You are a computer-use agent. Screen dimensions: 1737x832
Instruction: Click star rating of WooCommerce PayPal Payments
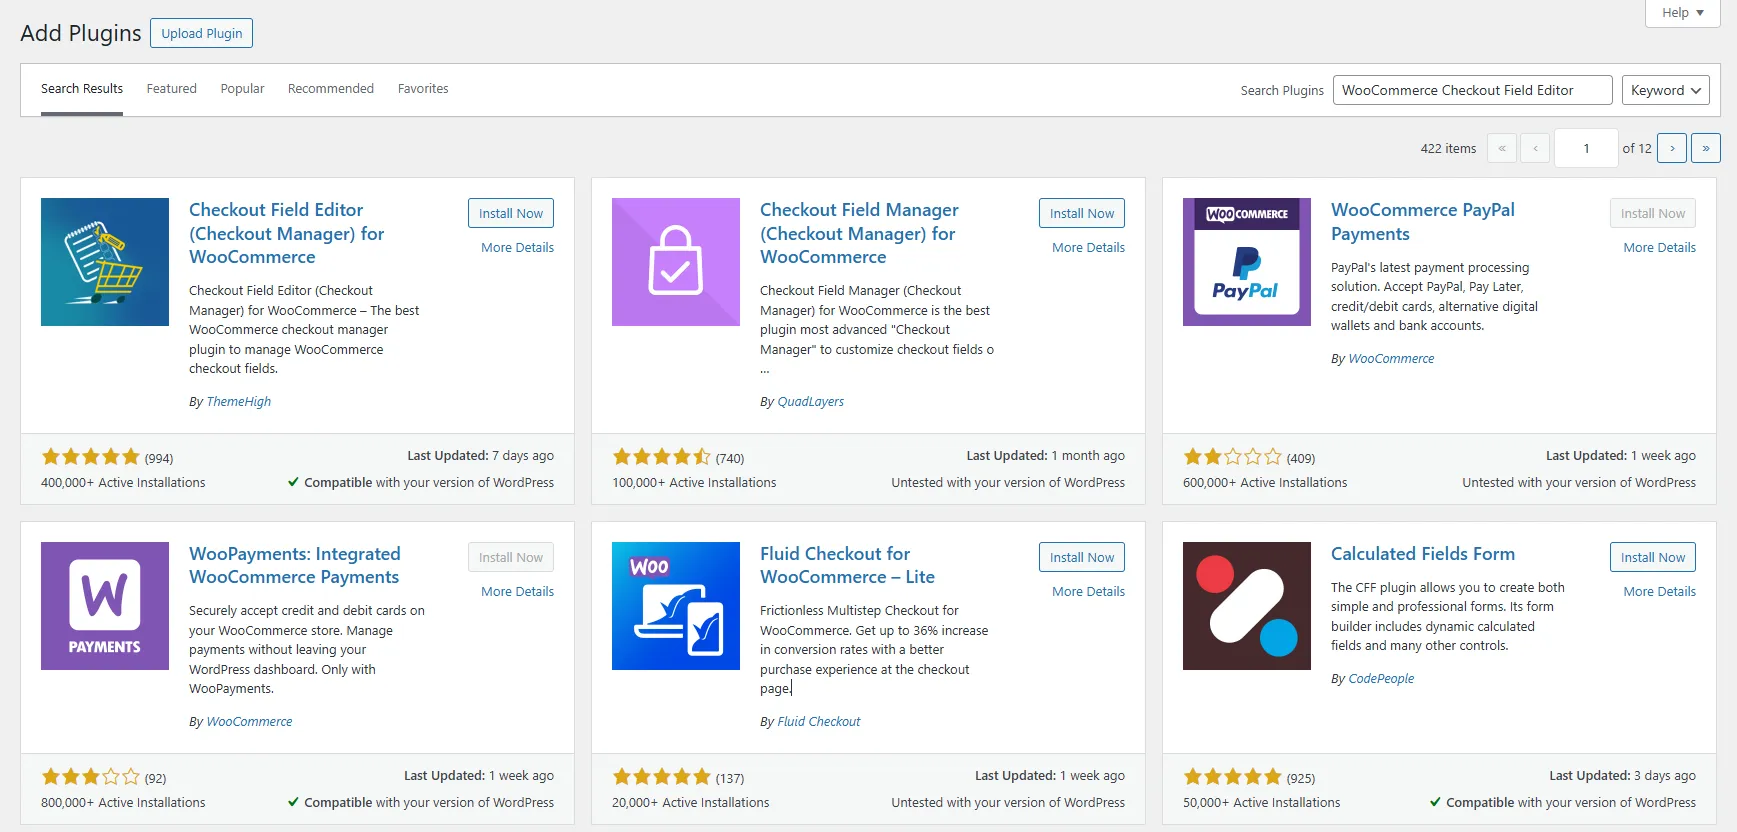click(x=1233, y=457)
